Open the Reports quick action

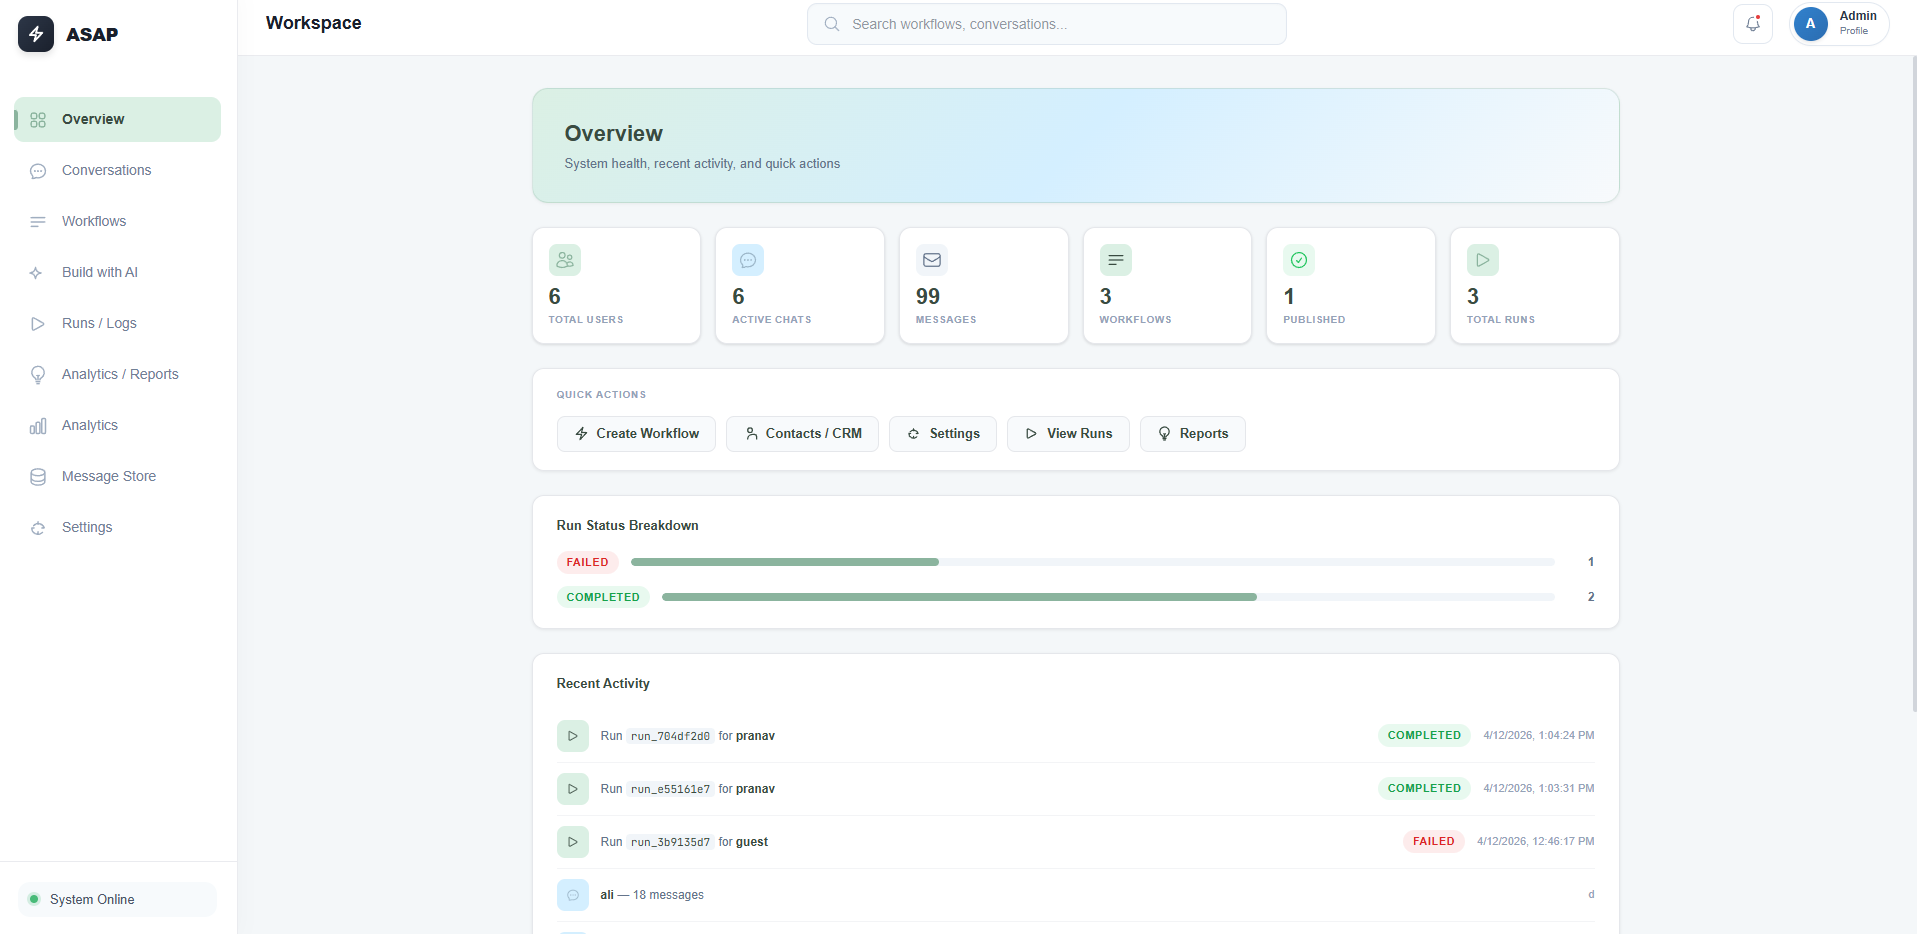(x=1193, y=434)
